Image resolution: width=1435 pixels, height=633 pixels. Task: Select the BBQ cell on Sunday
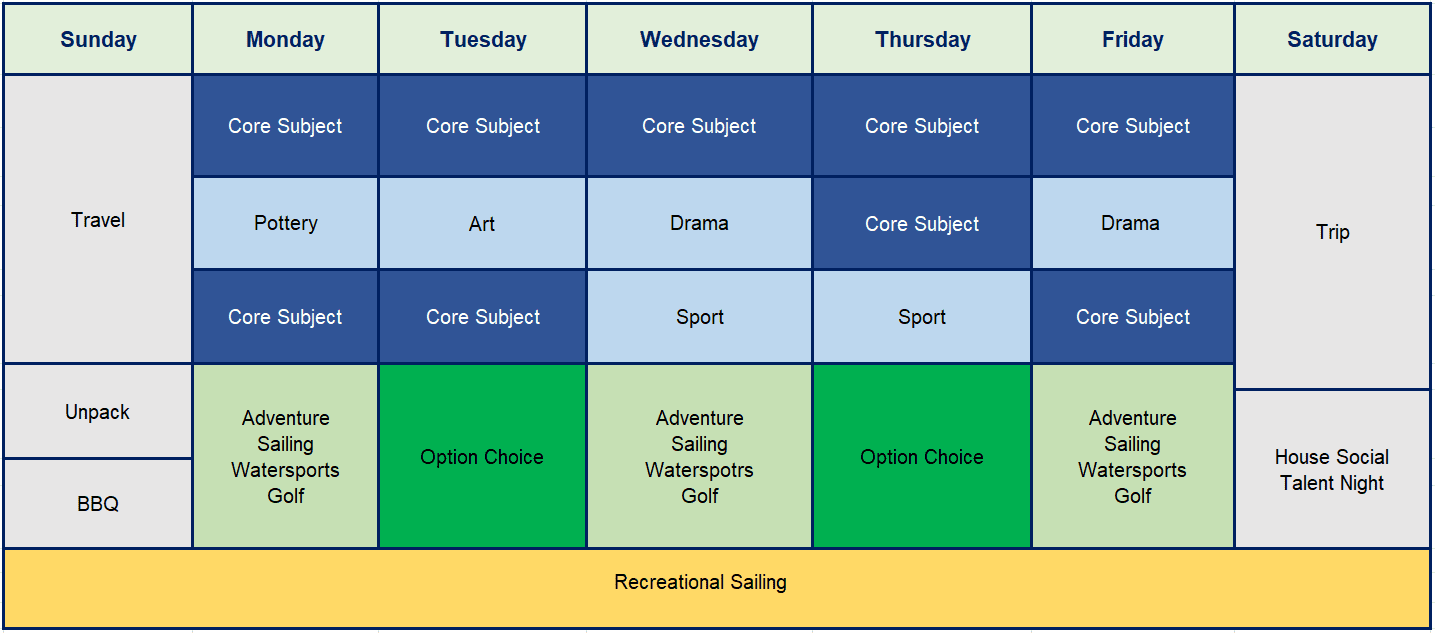[98, 504]
